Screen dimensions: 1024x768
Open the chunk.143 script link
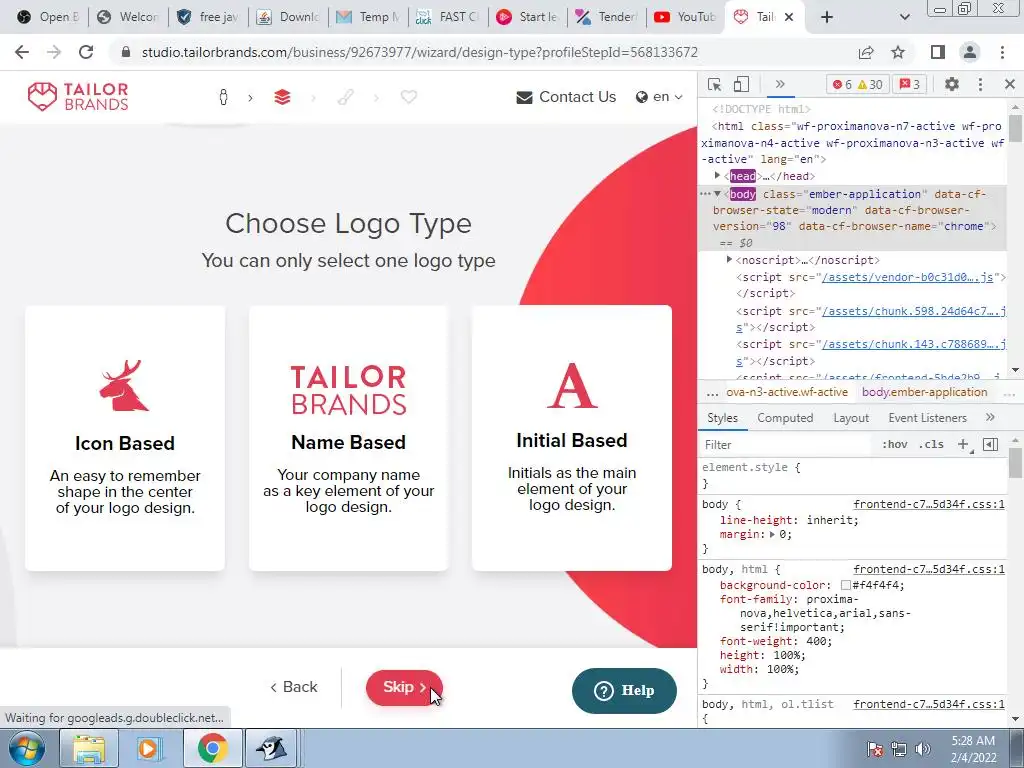point(913,344)
